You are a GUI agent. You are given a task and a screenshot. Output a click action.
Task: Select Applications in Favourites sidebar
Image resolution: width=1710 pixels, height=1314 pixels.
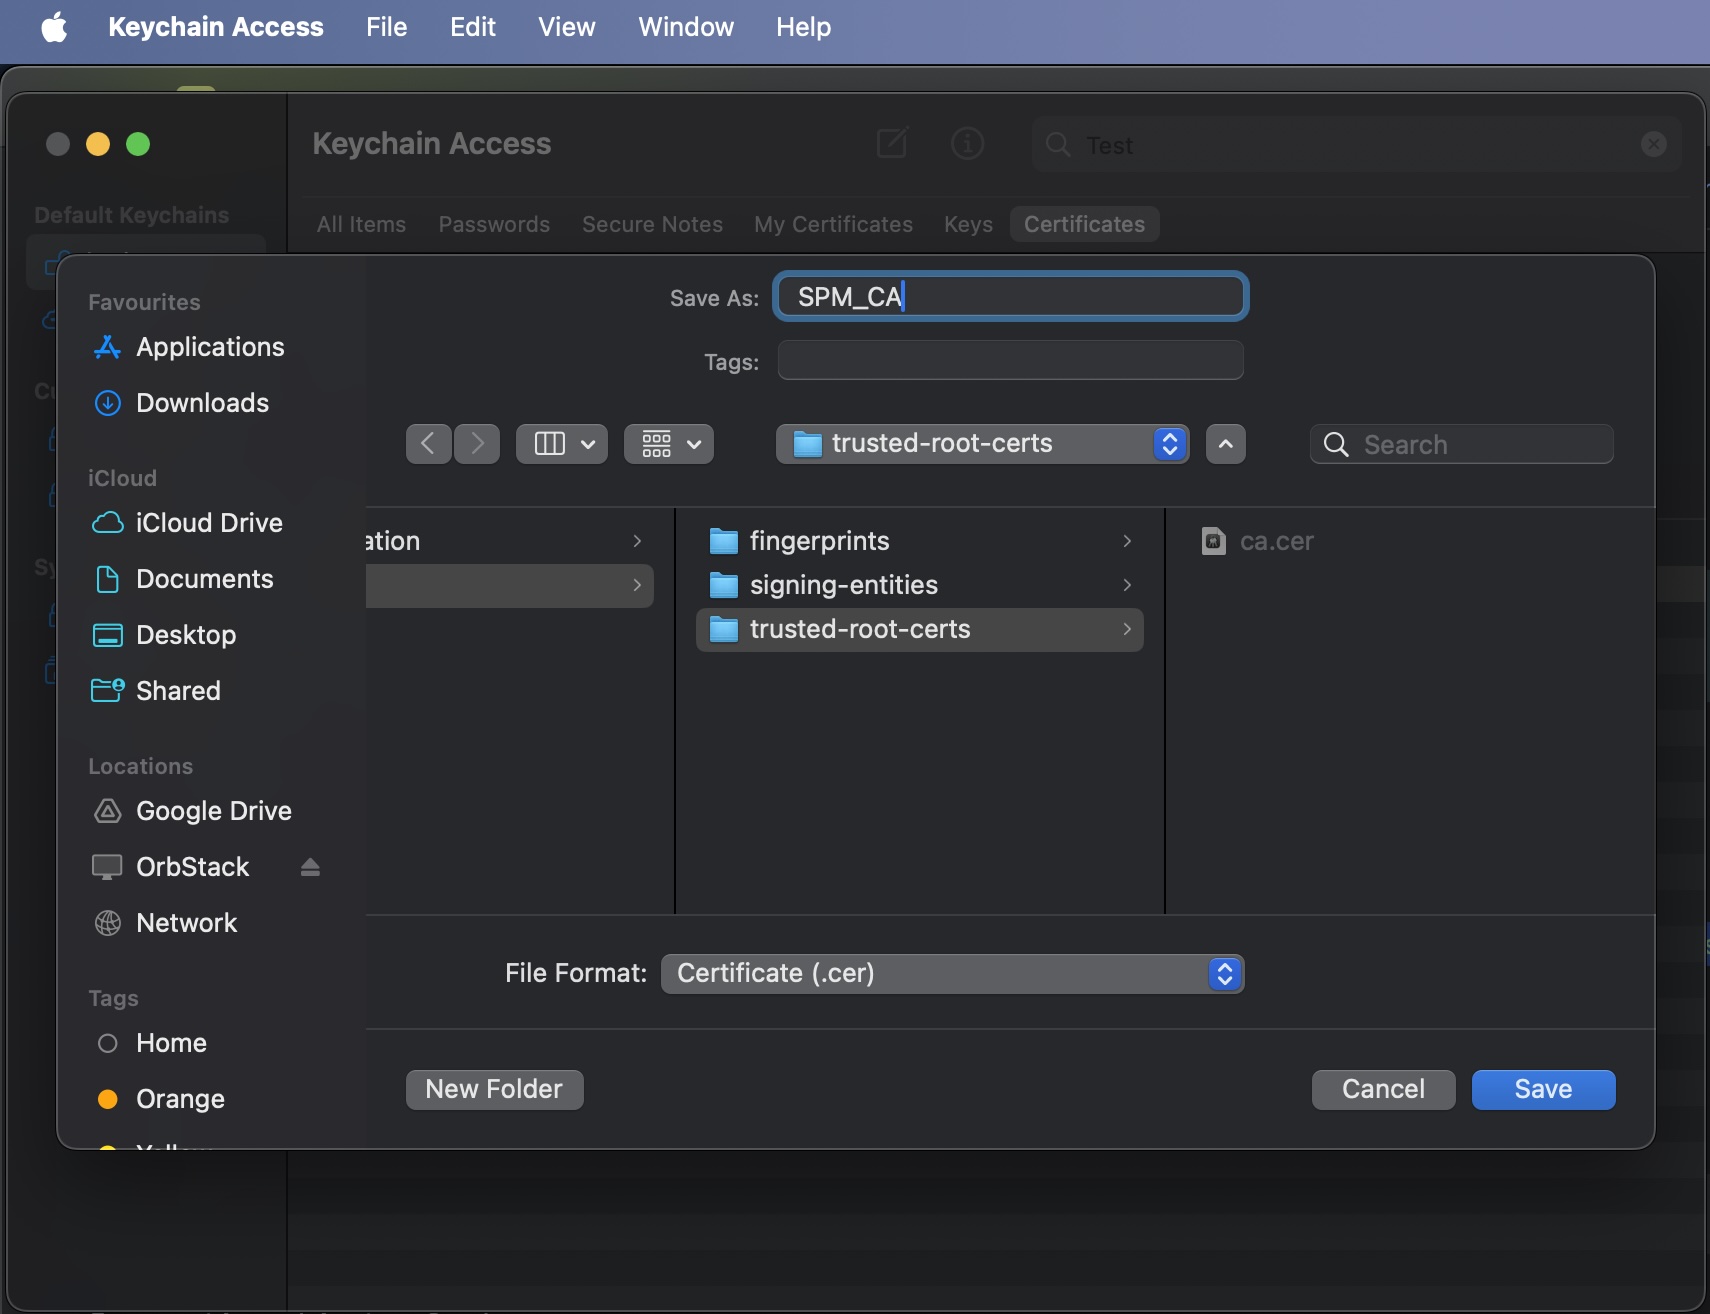[188, 347]
